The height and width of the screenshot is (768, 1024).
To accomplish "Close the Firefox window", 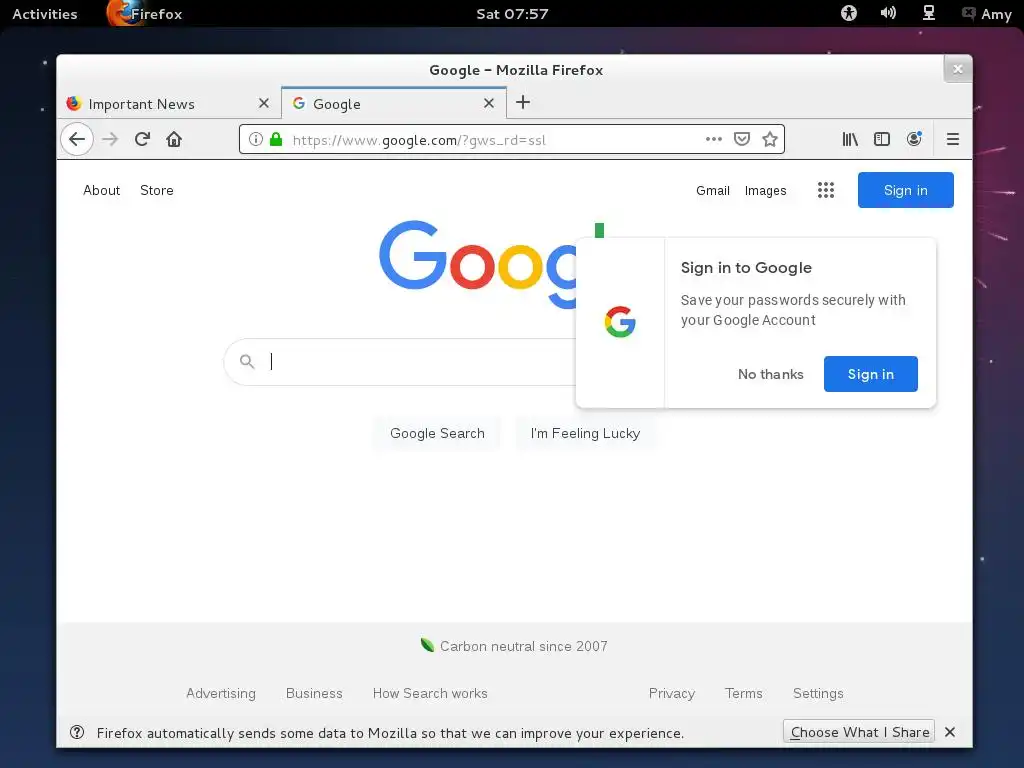I will point(957,69).
